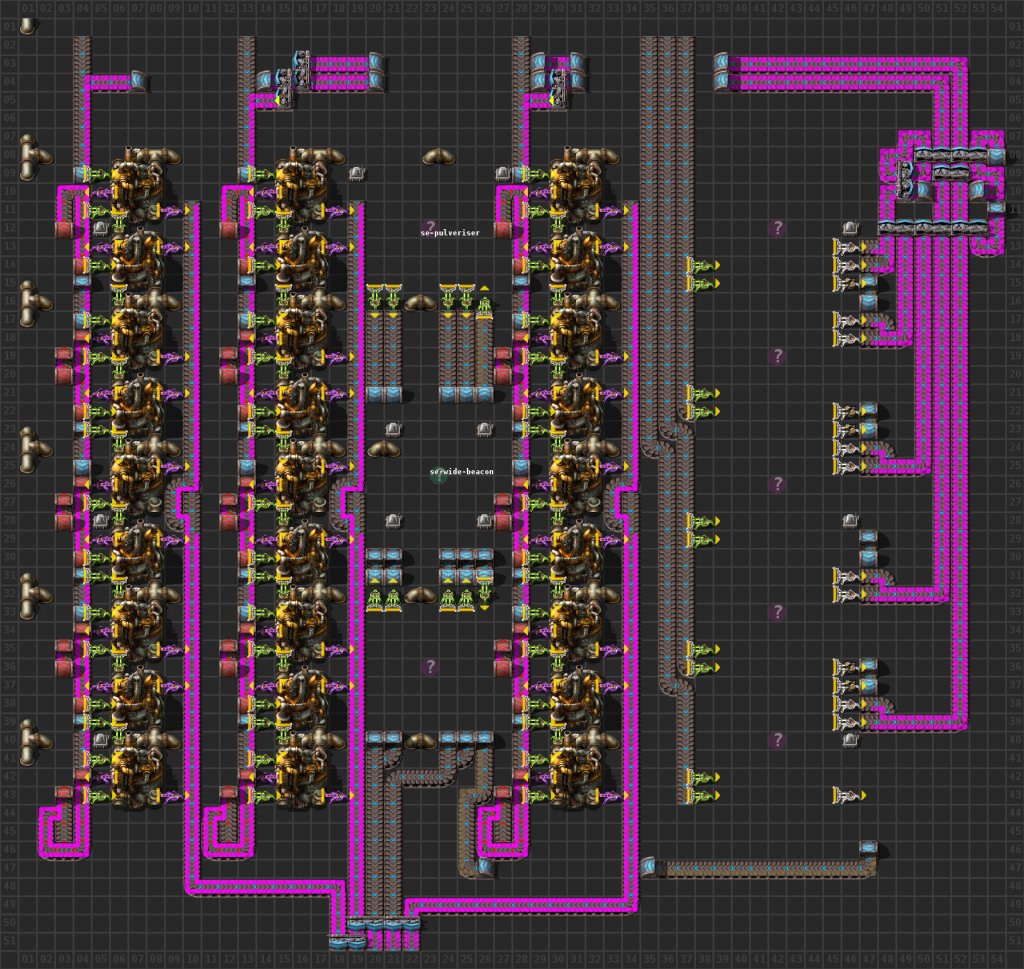Select the right-side question mark at row 19
This screenshot has height=969, width=1024.
coord(777,356)
